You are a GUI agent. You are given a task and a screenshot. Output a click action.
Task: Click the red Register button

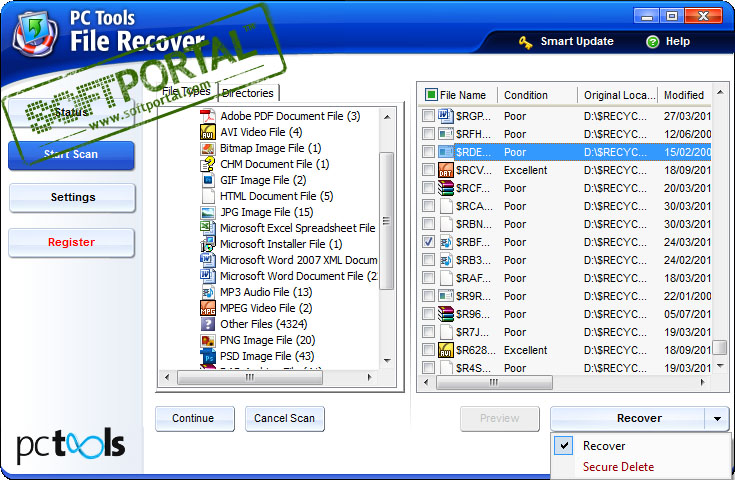71,242
